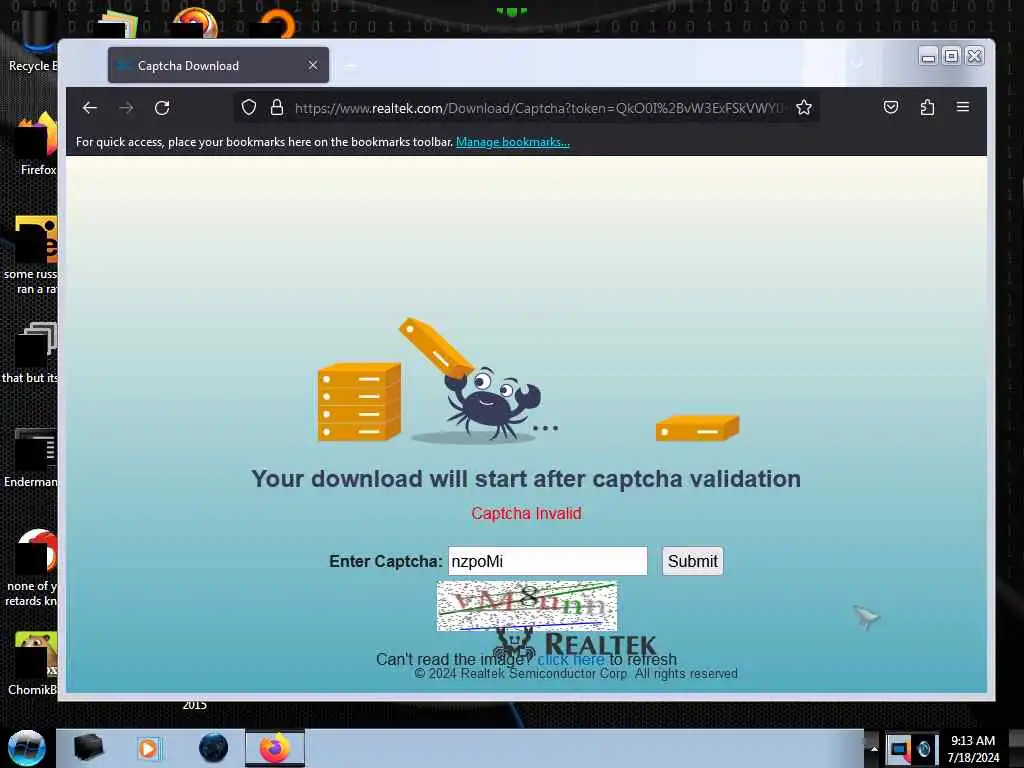This screenshot has width=1024, height=768.
Task: Click the monitor system tray icon
Action: coord(899,748)
